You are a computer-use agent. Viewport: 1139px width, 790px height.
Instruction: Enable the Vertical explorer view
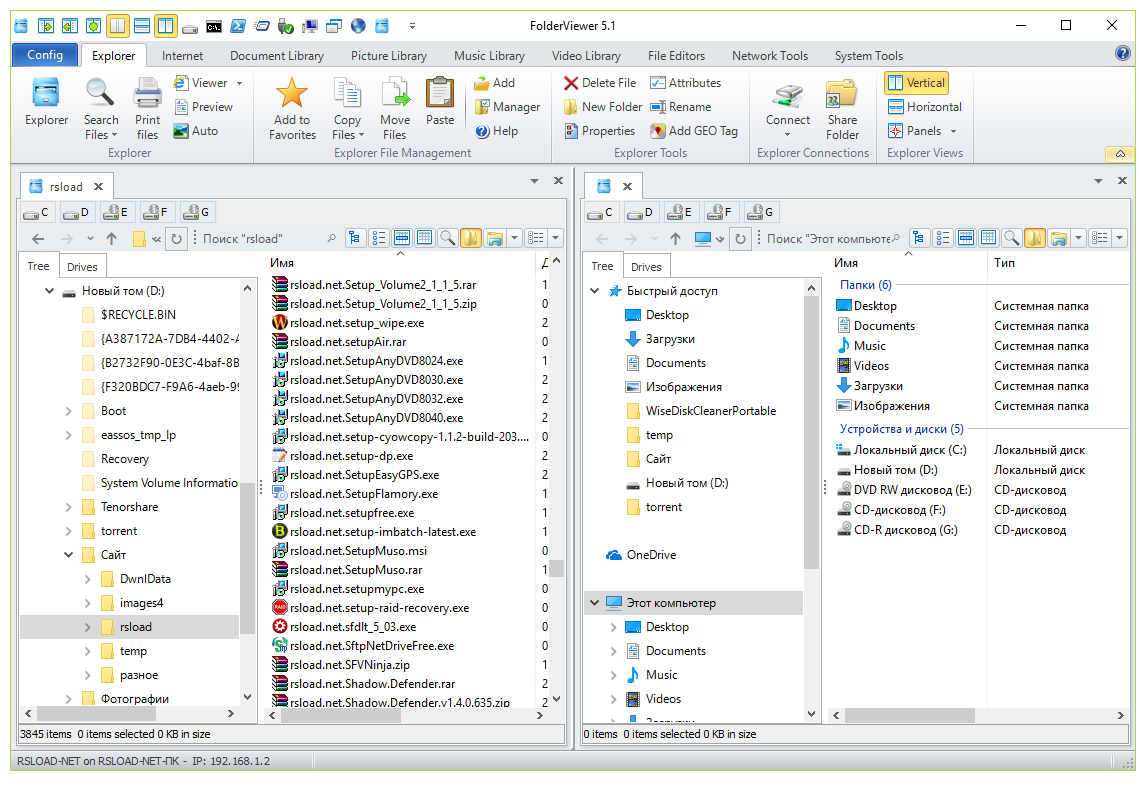coord(916,83)
